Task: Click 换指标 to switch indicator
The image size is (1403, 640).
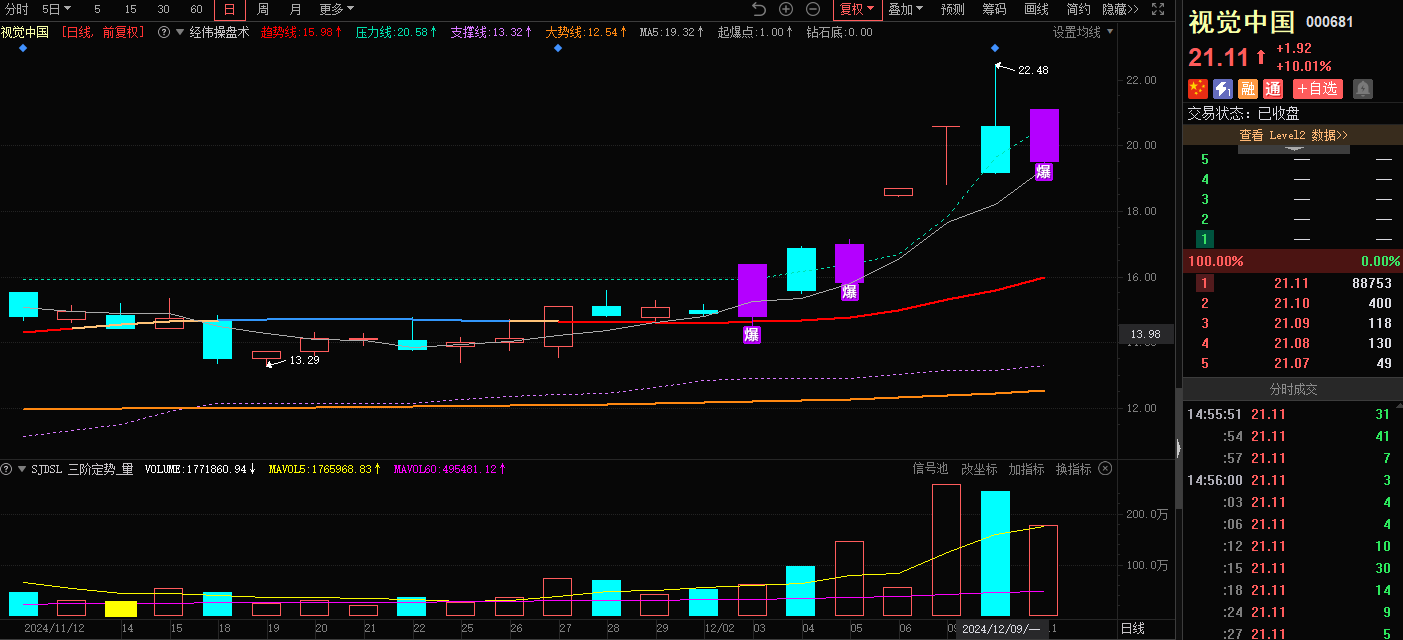Action: point(1073,468)
